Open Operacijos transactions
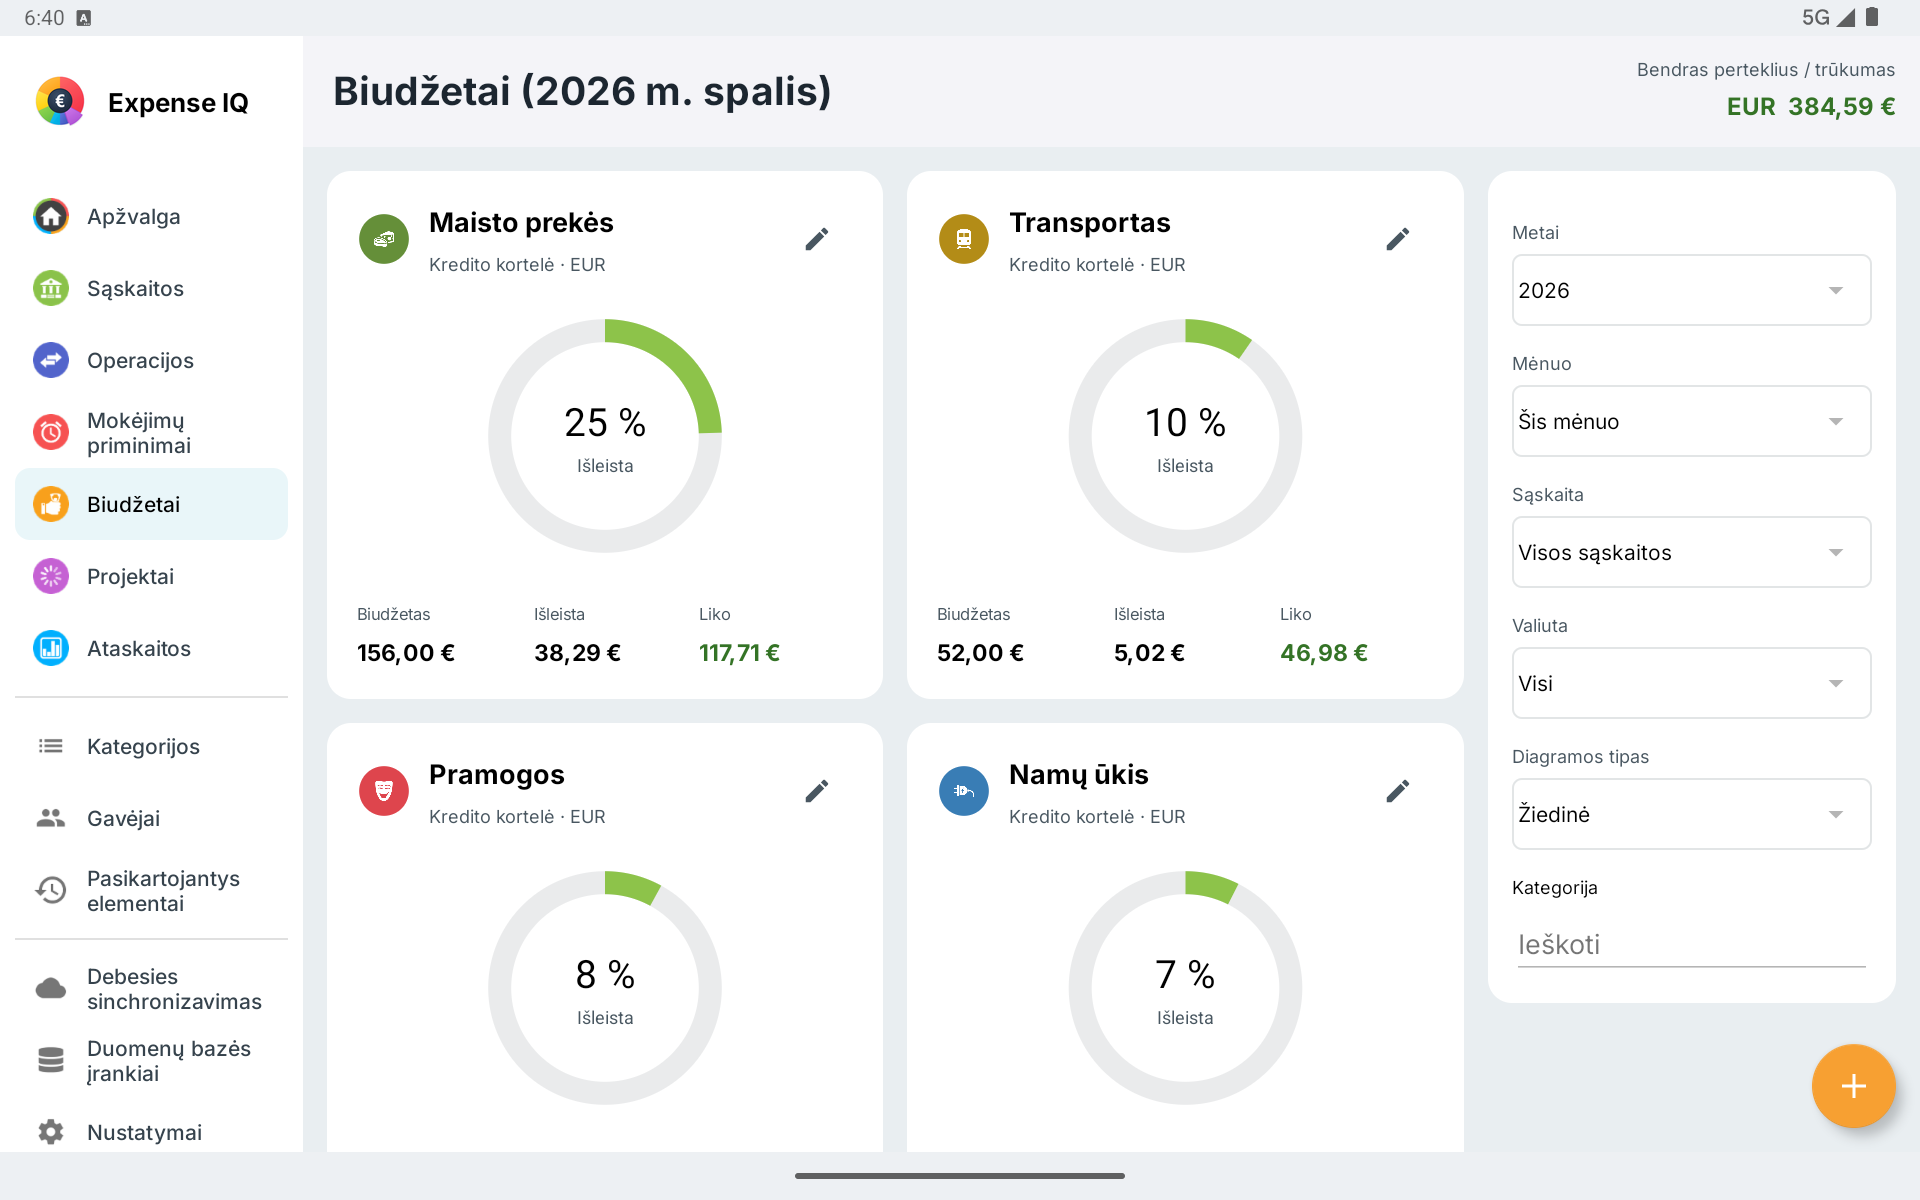1920x1200 pixels. 151,360
